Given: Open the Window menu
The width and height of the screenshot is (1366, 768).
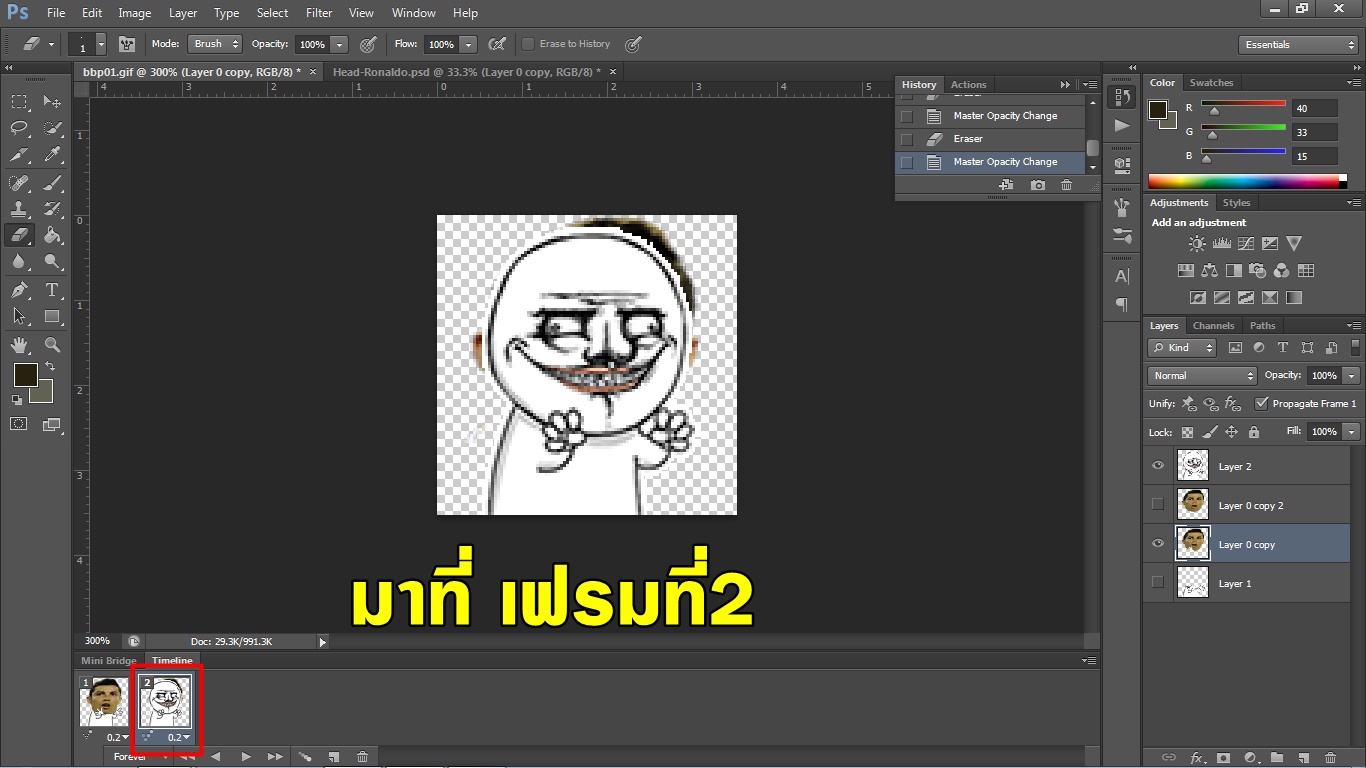Looking at the screenshot, I should pyautogui.click(x=413, y=13).
